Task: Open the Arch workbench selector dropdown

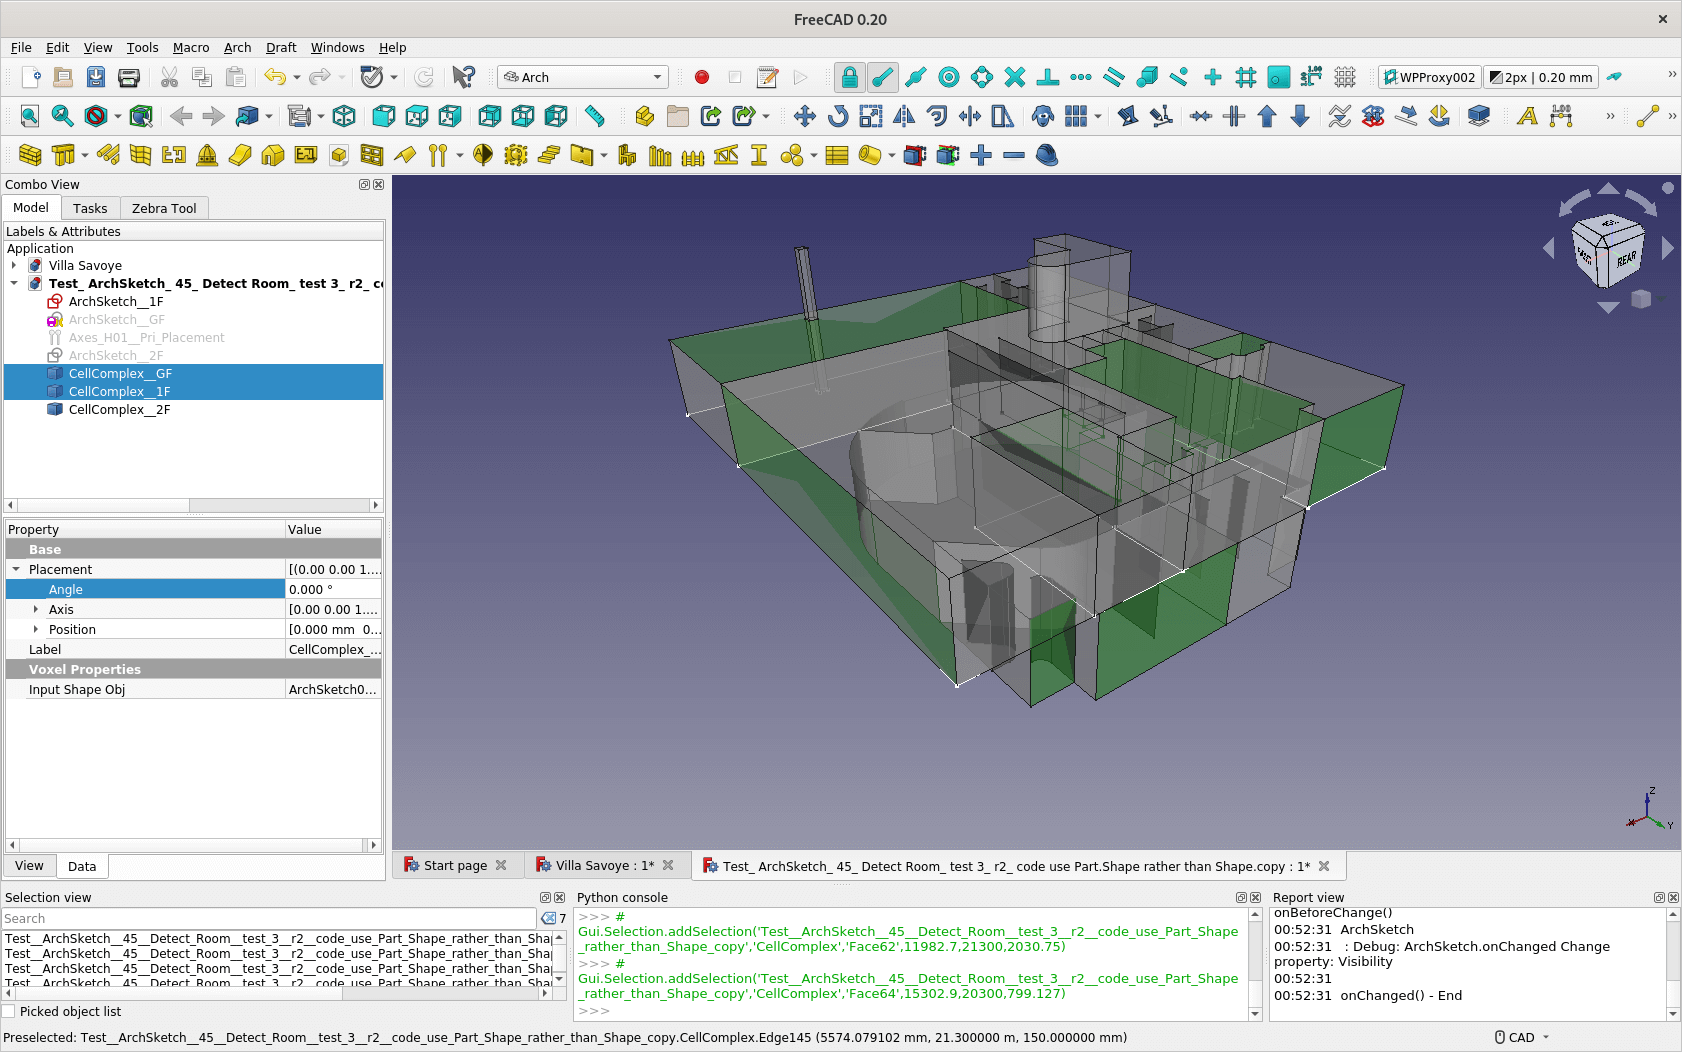Action: click(583, 77)
